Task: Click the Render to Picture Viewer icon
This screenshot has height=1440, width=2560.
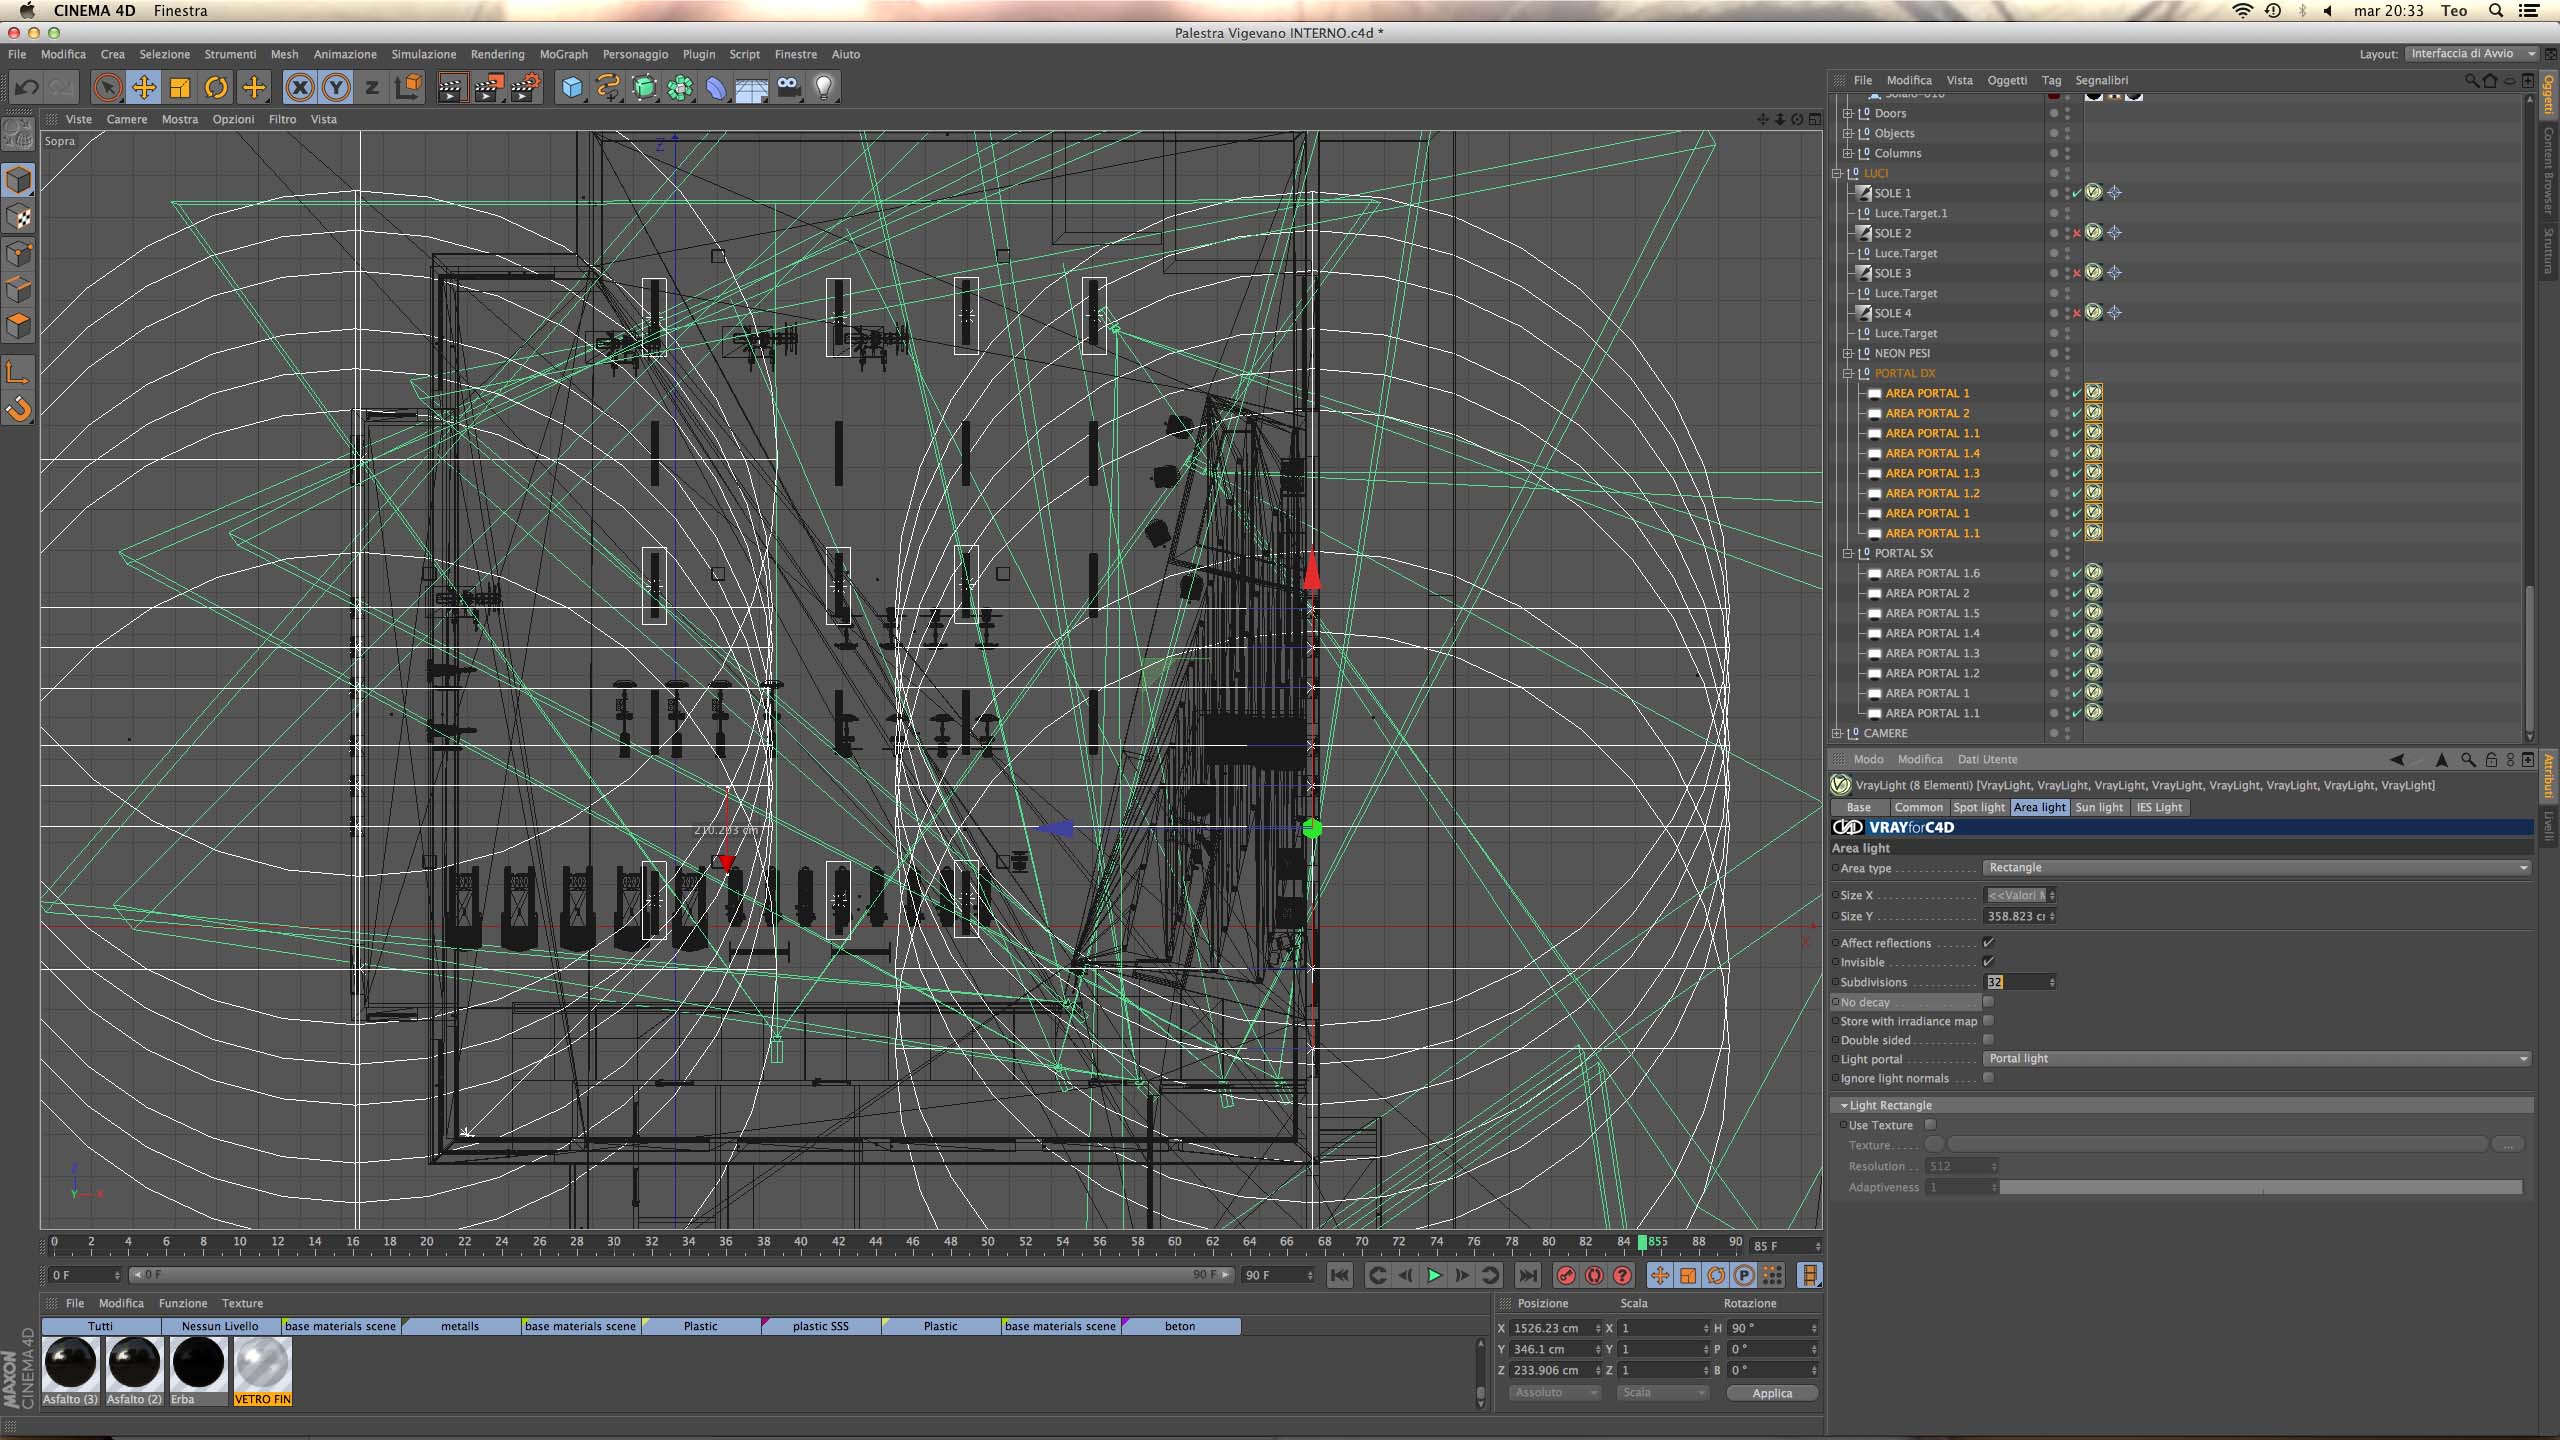Action: (488, 88)
